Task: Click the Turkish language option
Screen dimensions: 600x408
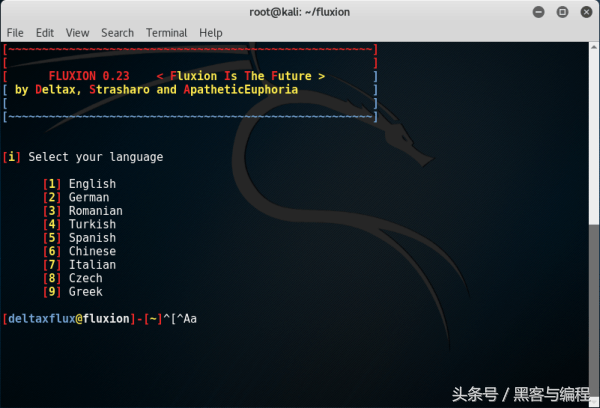Action: pos(80,224)
